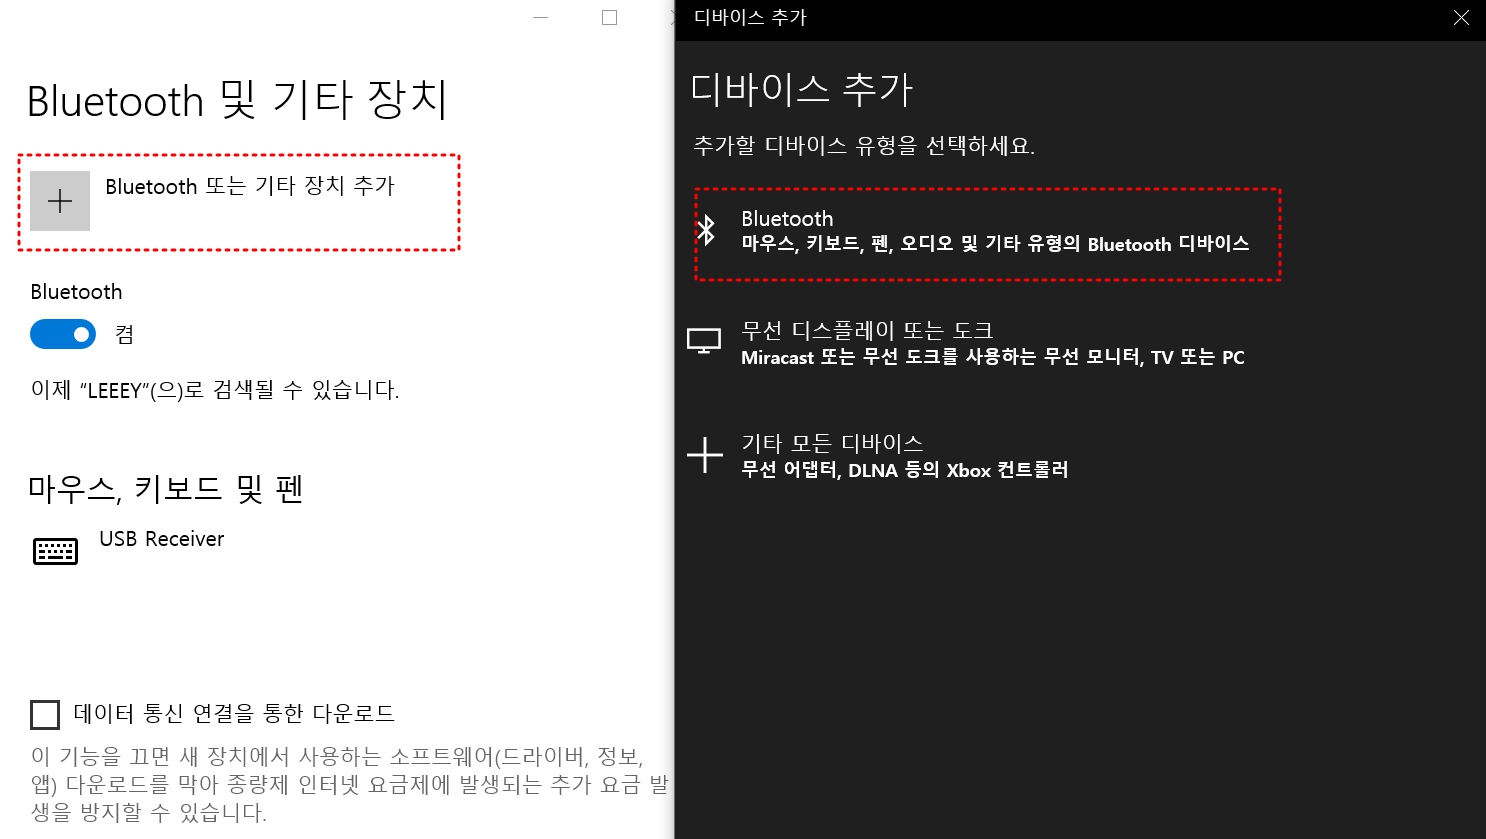This screenshot has height=839, width=1486.
Task: Close the '디바이스 추가' dialog
Action: [1461, 18]
